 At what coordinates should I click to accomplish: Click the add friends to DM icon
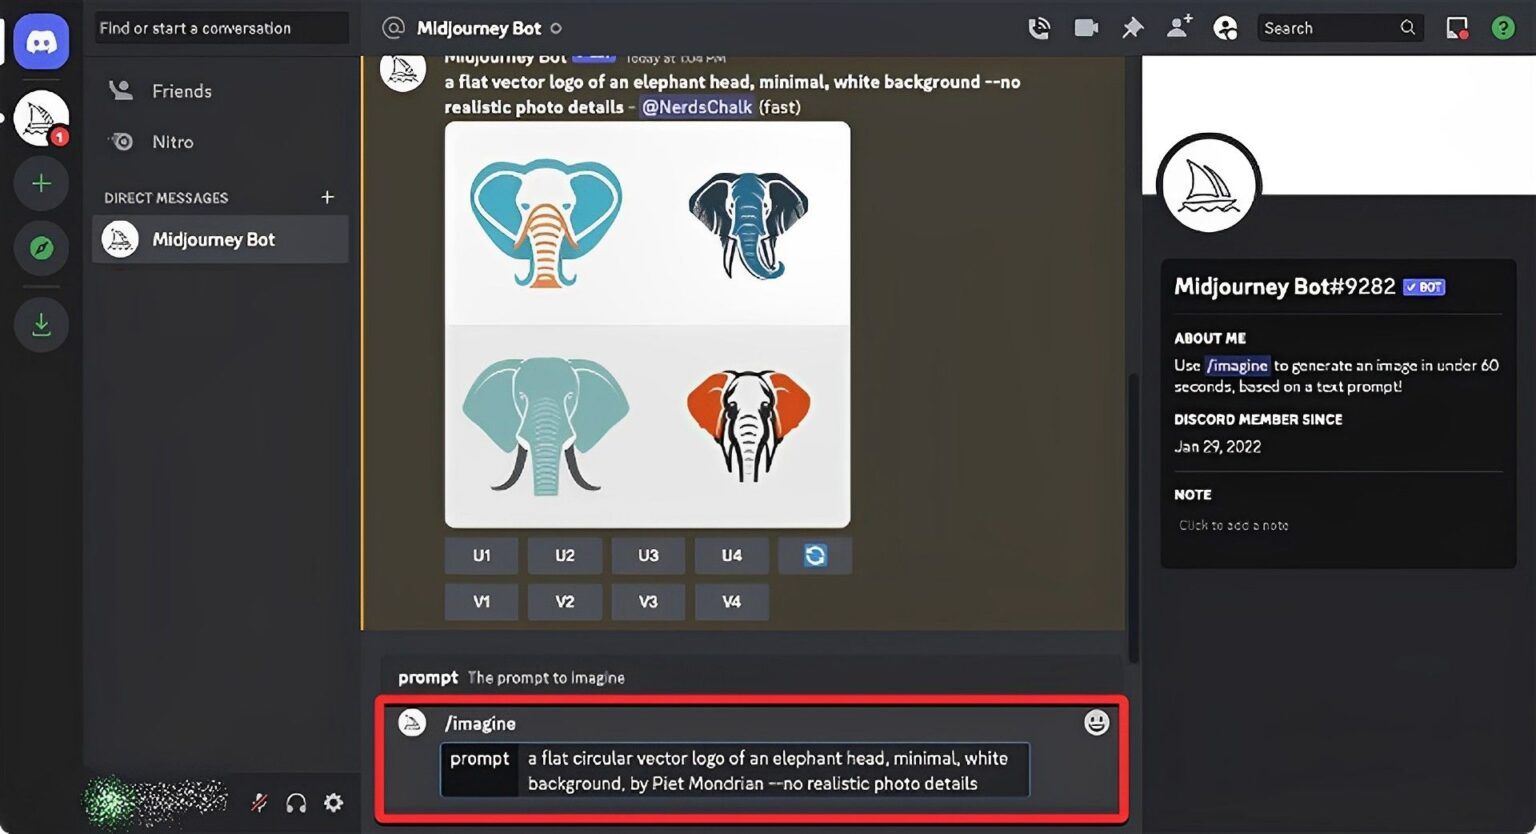1179,28
